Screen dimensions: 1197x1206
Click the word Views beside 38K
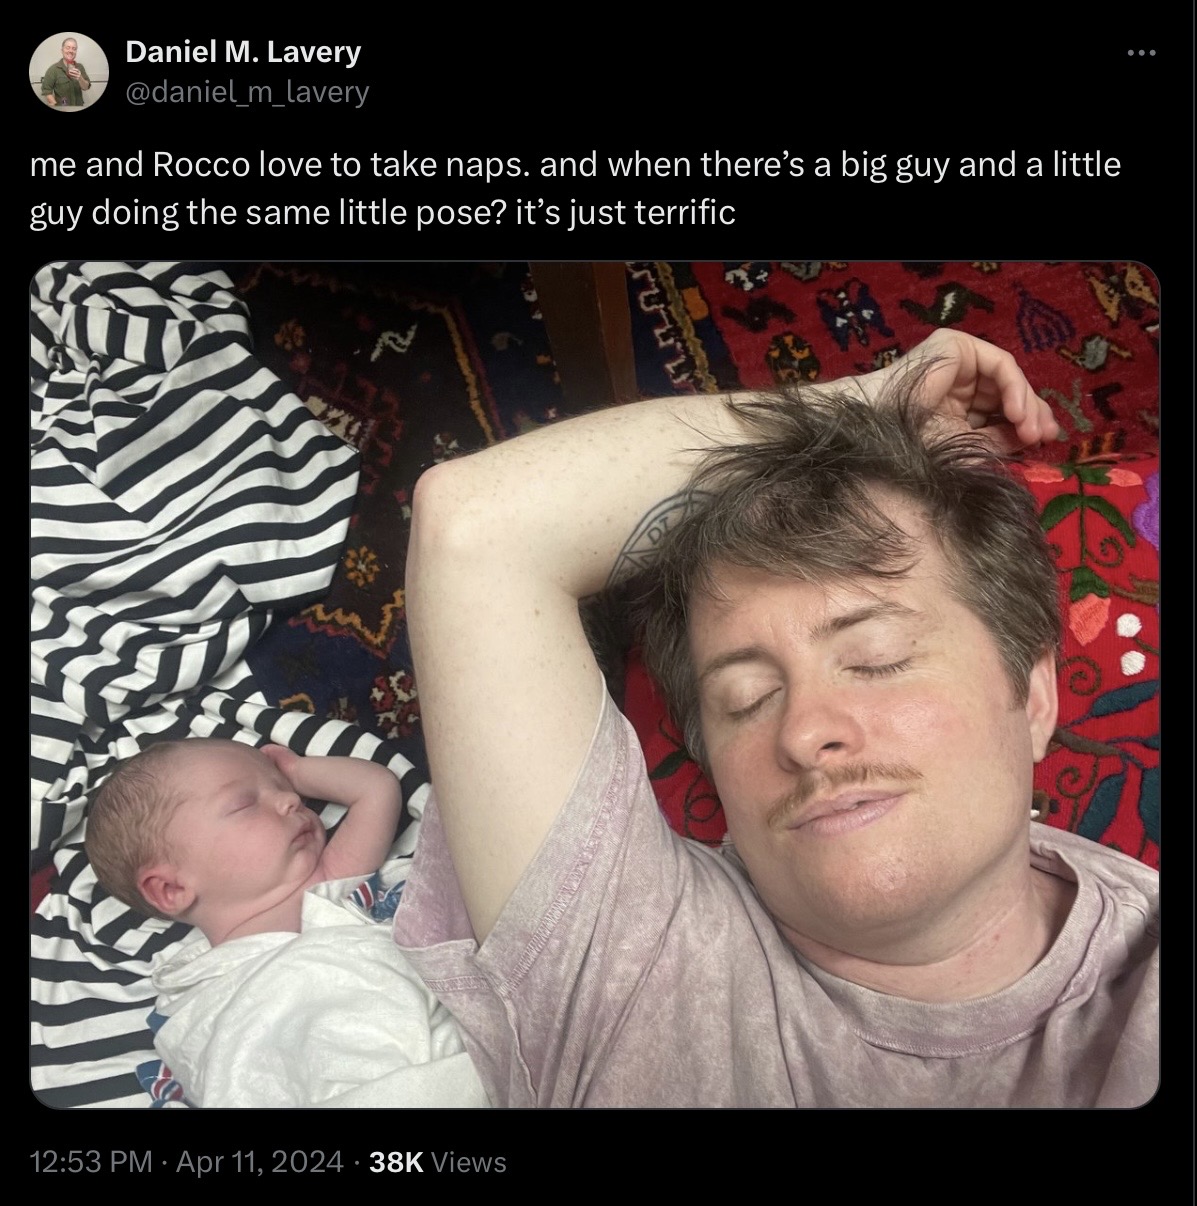tap(470, 1162)
